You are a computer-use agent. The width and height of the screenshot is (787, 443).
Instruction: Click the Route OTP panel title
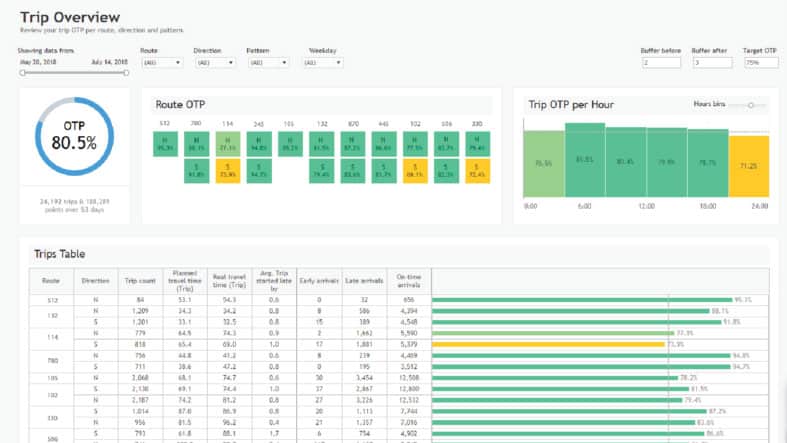pyautogui.click(x=180, y=105)
